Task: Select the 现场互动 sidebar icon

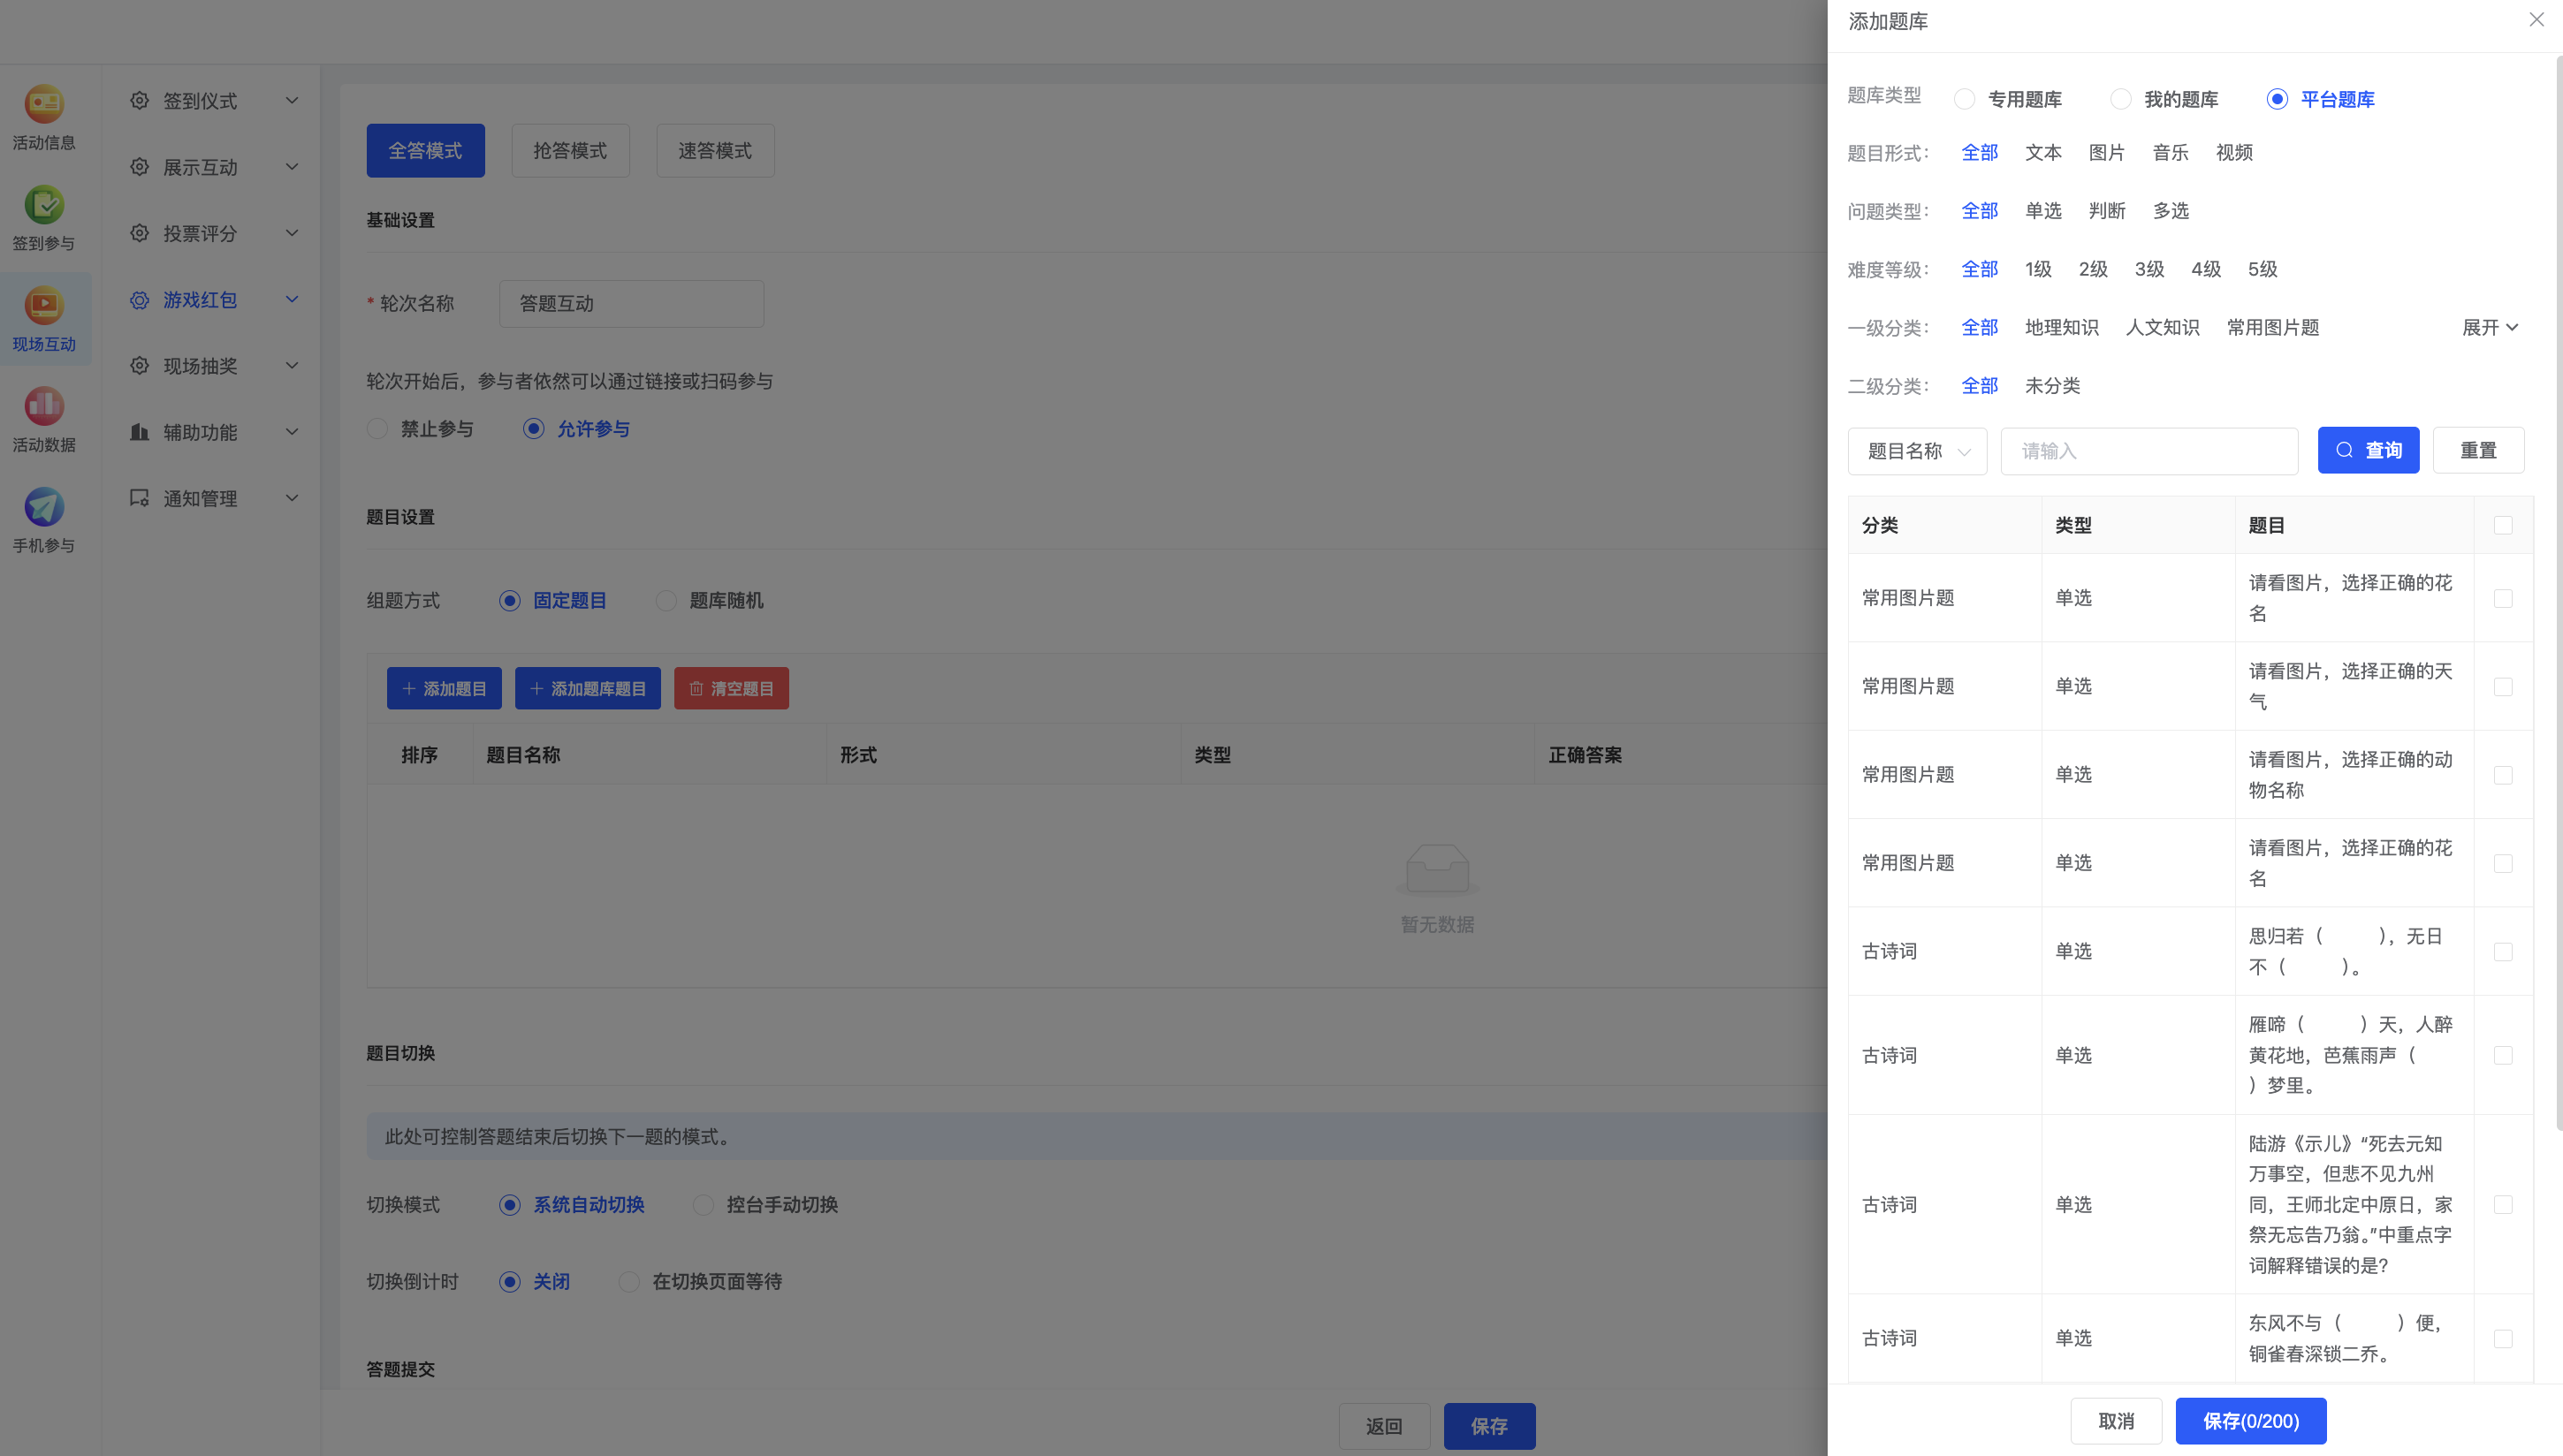Action: tap(44, 306)
